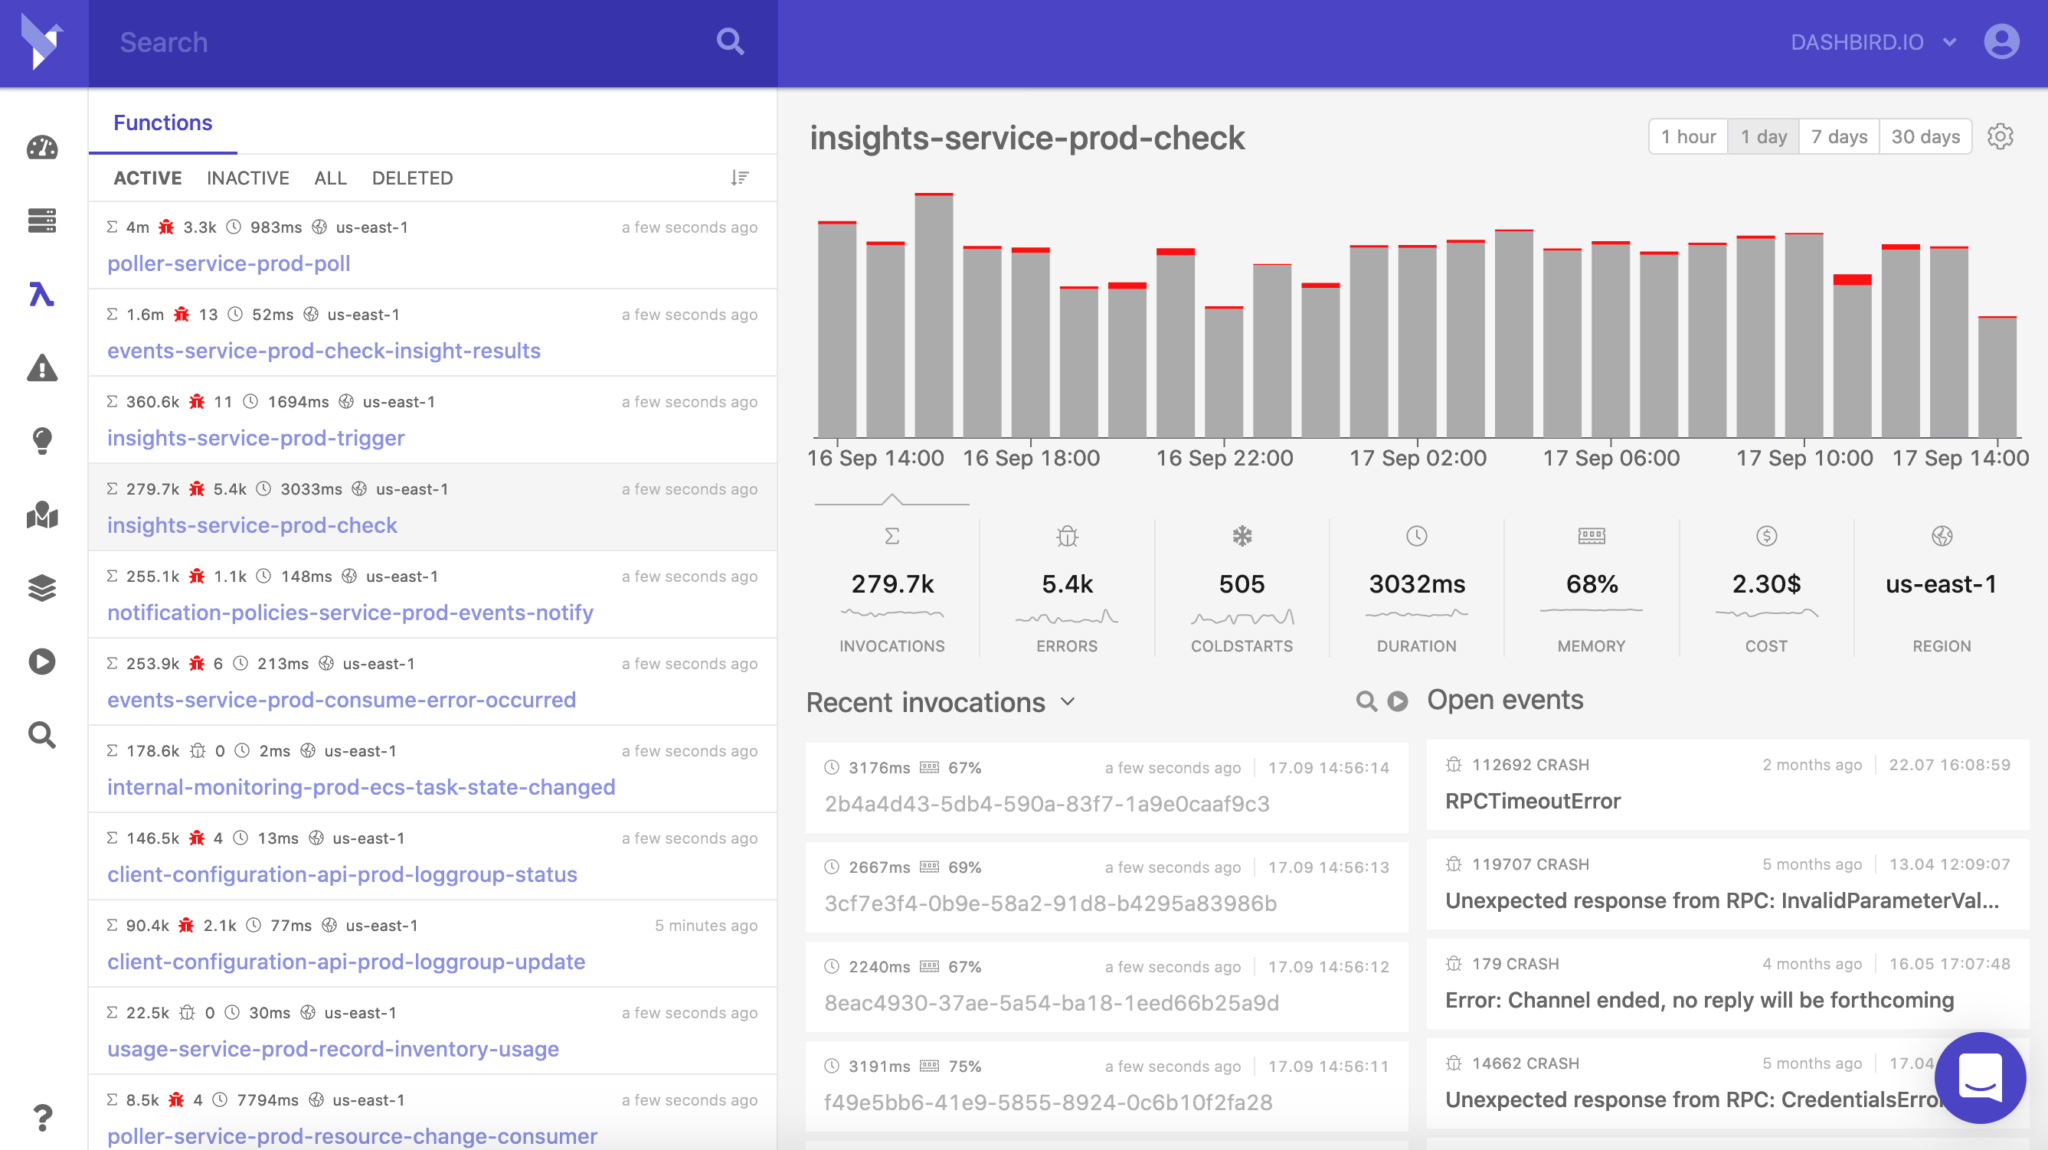Click the Search input field
The image size is (2048, 1150).
point(400,42)
